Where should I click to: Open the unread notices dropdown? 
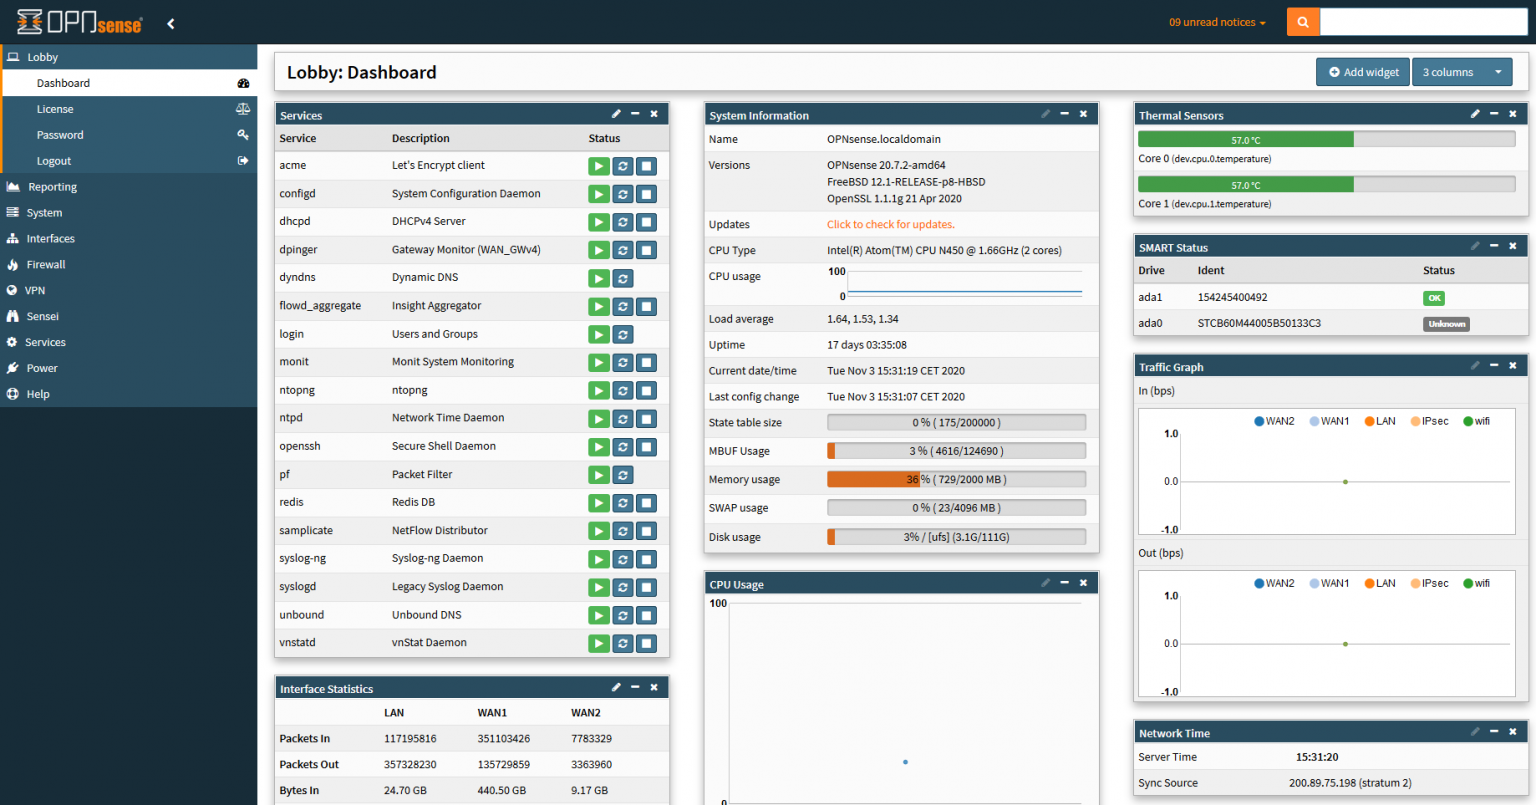[1217, 22]
